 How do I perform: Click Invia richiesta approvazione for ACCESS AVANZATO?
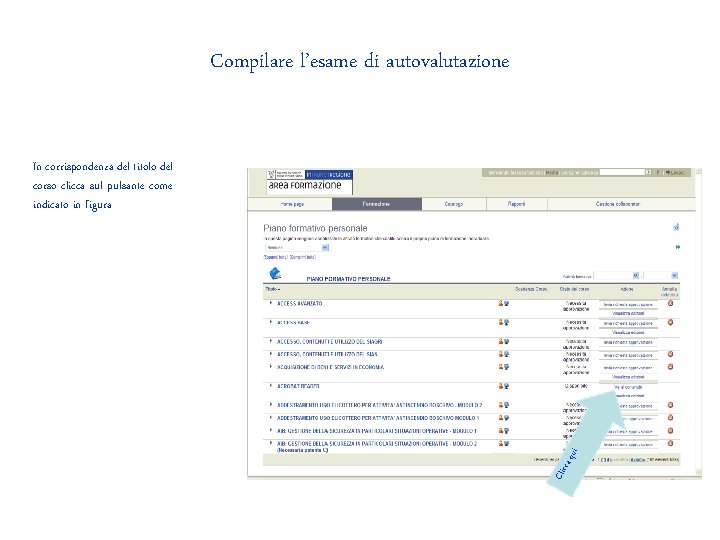tap(628, 304)
